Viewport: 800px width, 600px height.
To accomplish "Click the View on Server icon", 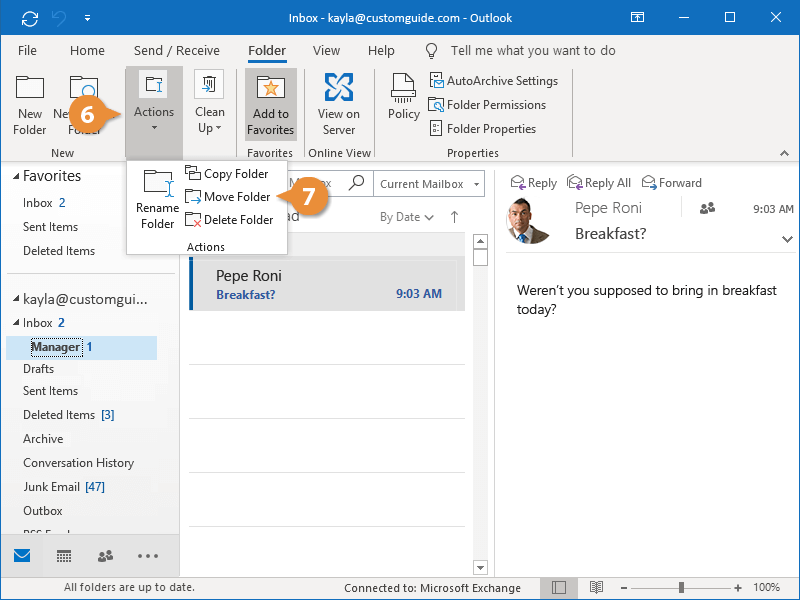I will [339, 87].
